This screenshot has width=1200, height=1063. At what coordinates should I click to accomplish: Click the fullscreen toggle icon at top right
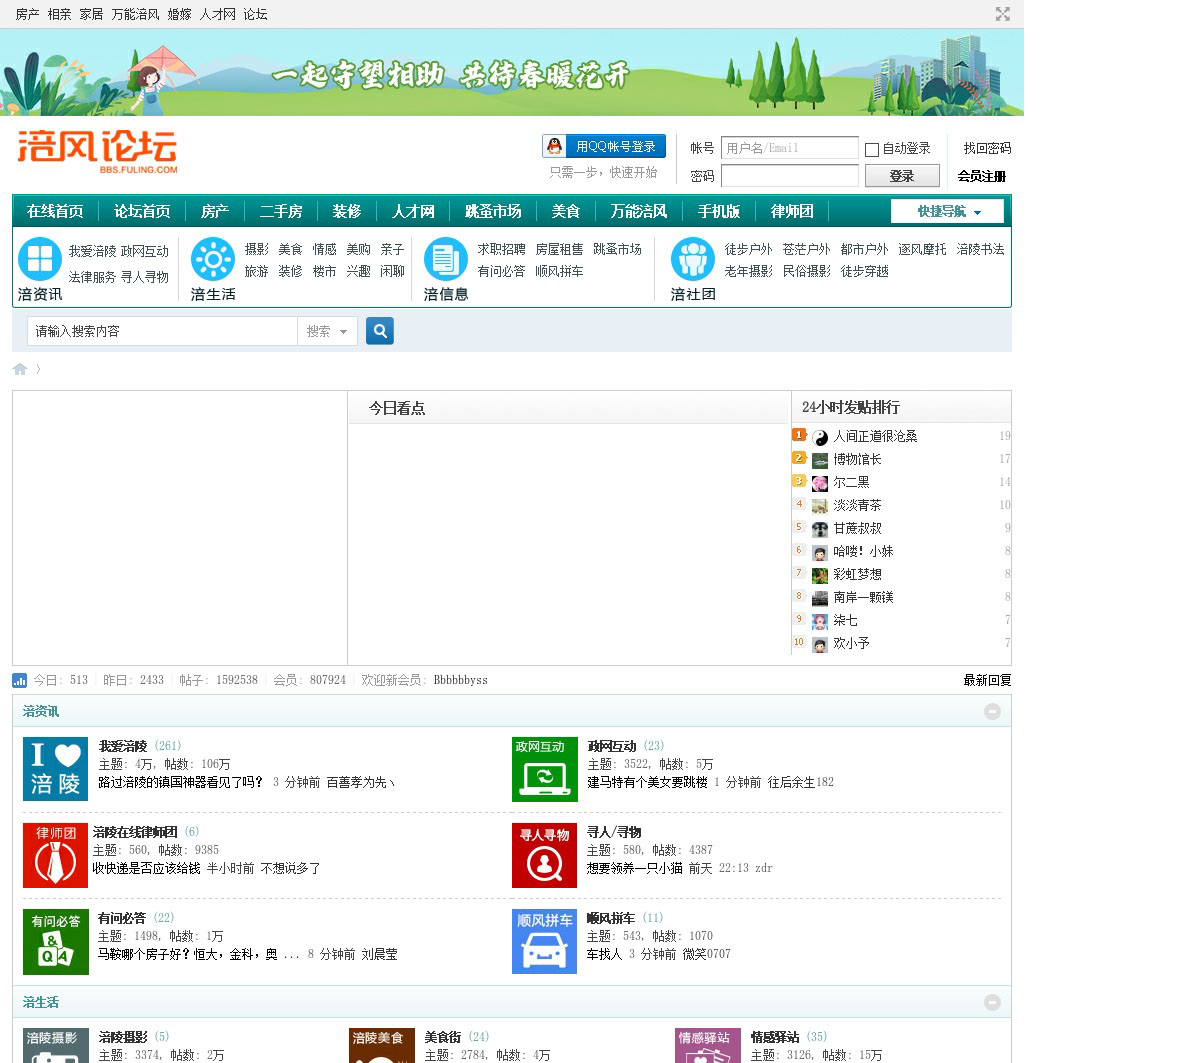click(1002, 14)
